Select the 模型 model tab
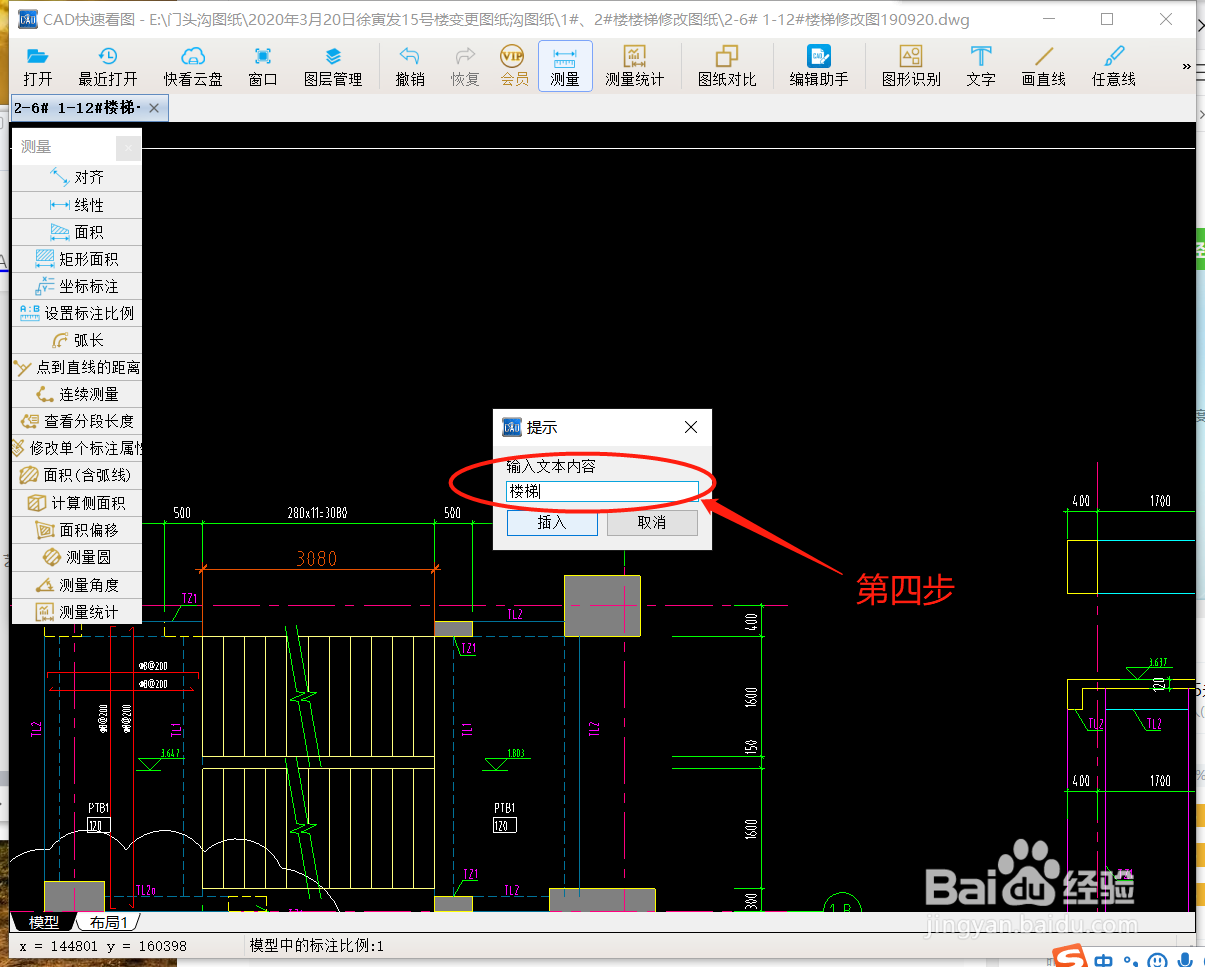This screenshot has width=1205, height=967. click(x=44, y=922)
